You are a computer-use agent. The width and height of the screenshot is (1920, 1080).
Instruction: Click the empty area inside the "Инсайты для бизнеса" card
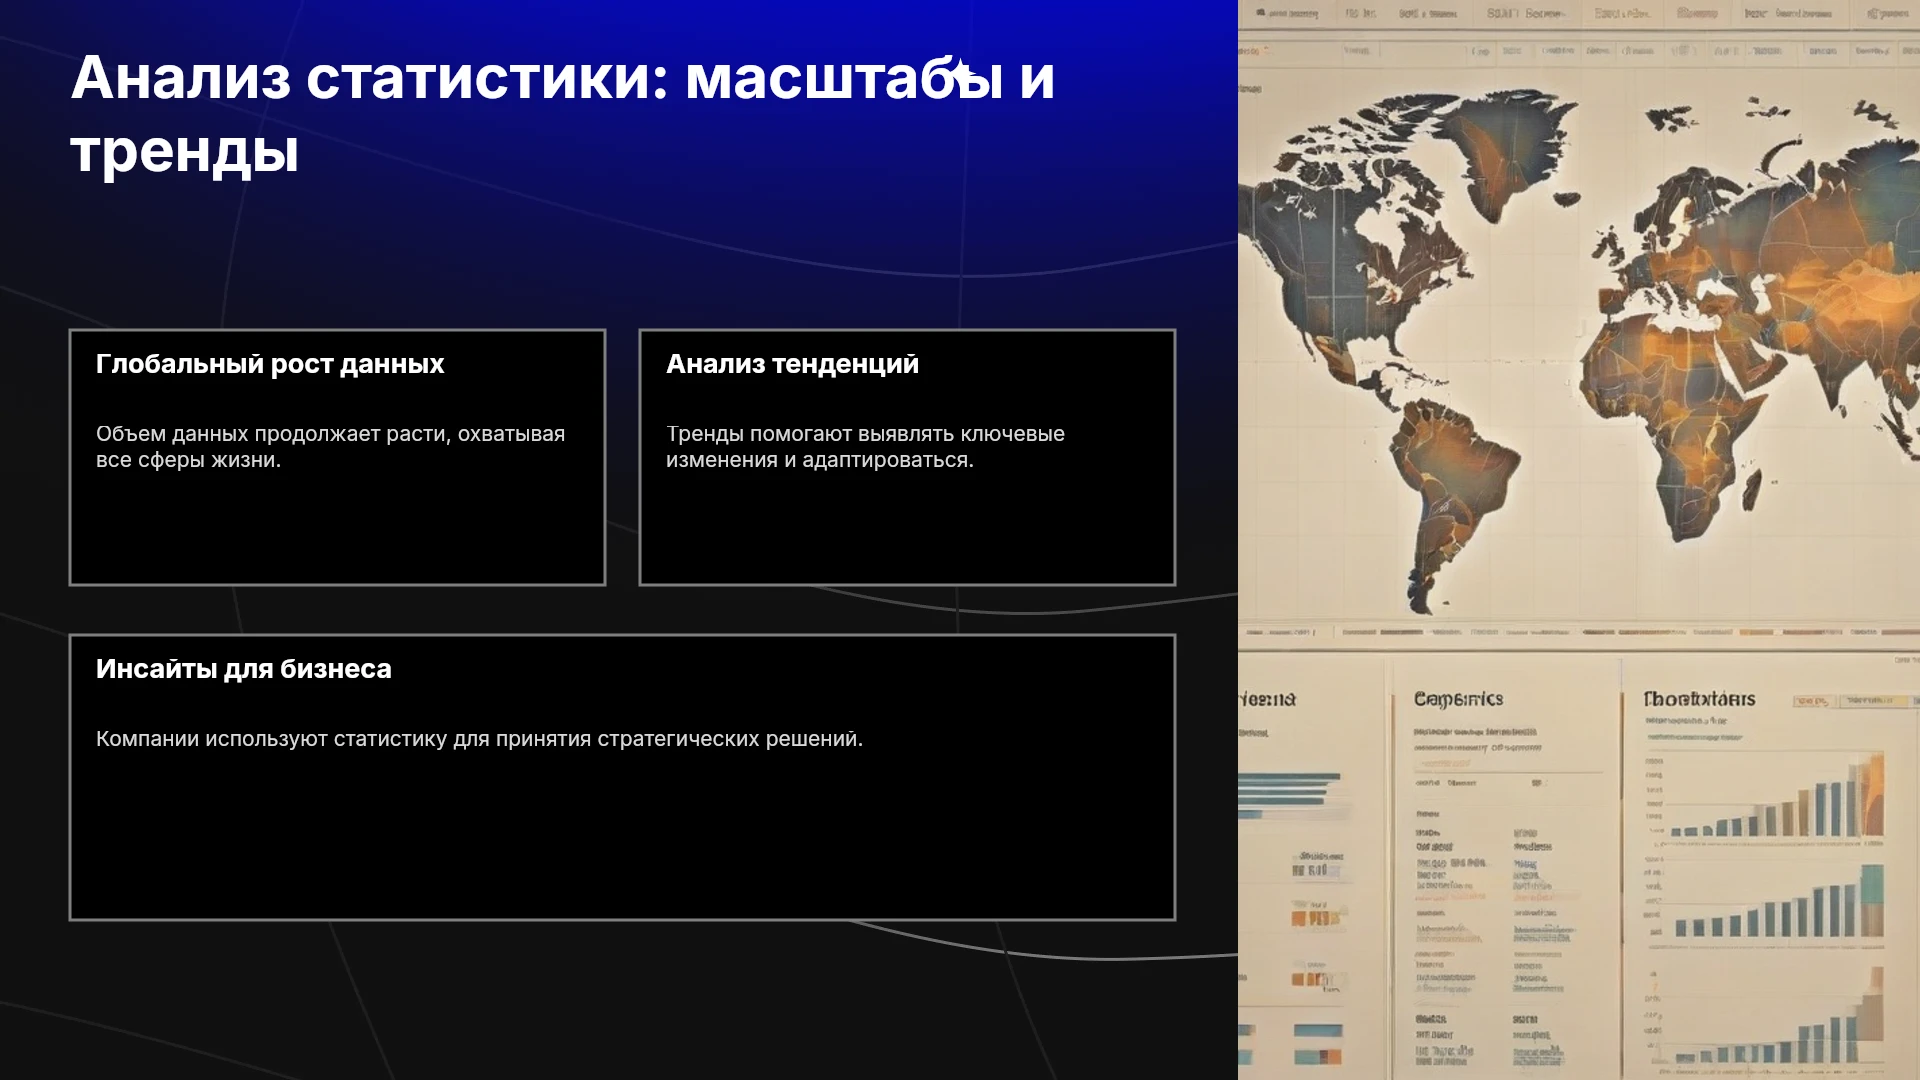[622, 840]
